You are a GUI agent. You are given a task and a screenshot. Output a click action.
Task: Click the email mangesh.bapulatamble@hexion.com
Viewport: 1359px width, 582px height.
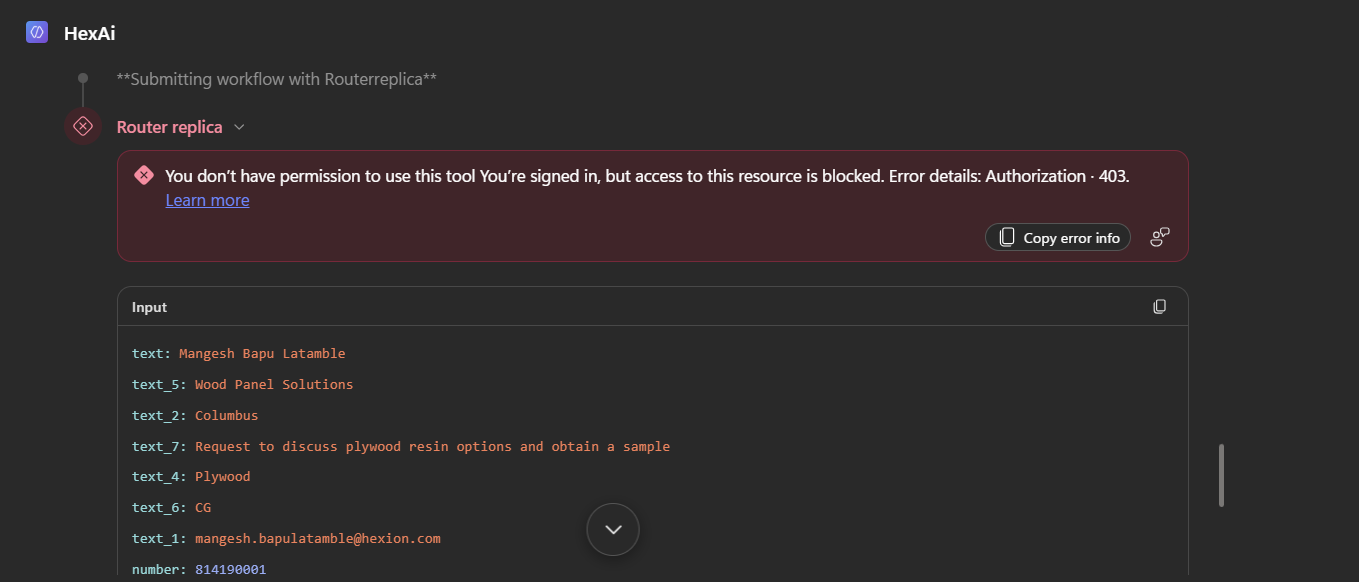coord(318,538)
